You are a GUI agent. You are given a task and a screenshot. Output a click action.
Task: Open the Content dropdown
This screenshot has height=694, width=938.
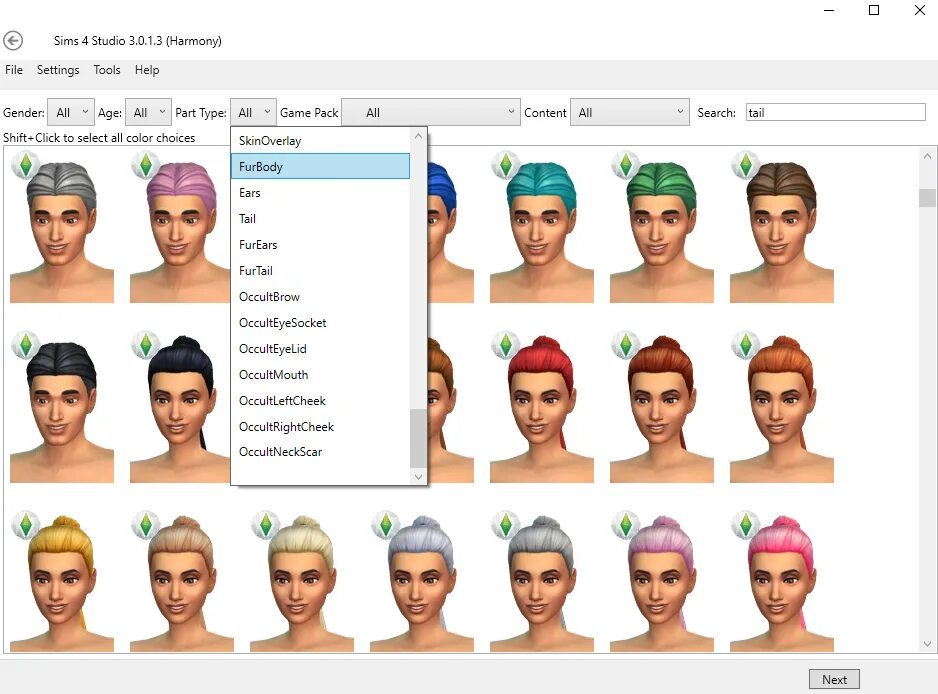[630, 112]
